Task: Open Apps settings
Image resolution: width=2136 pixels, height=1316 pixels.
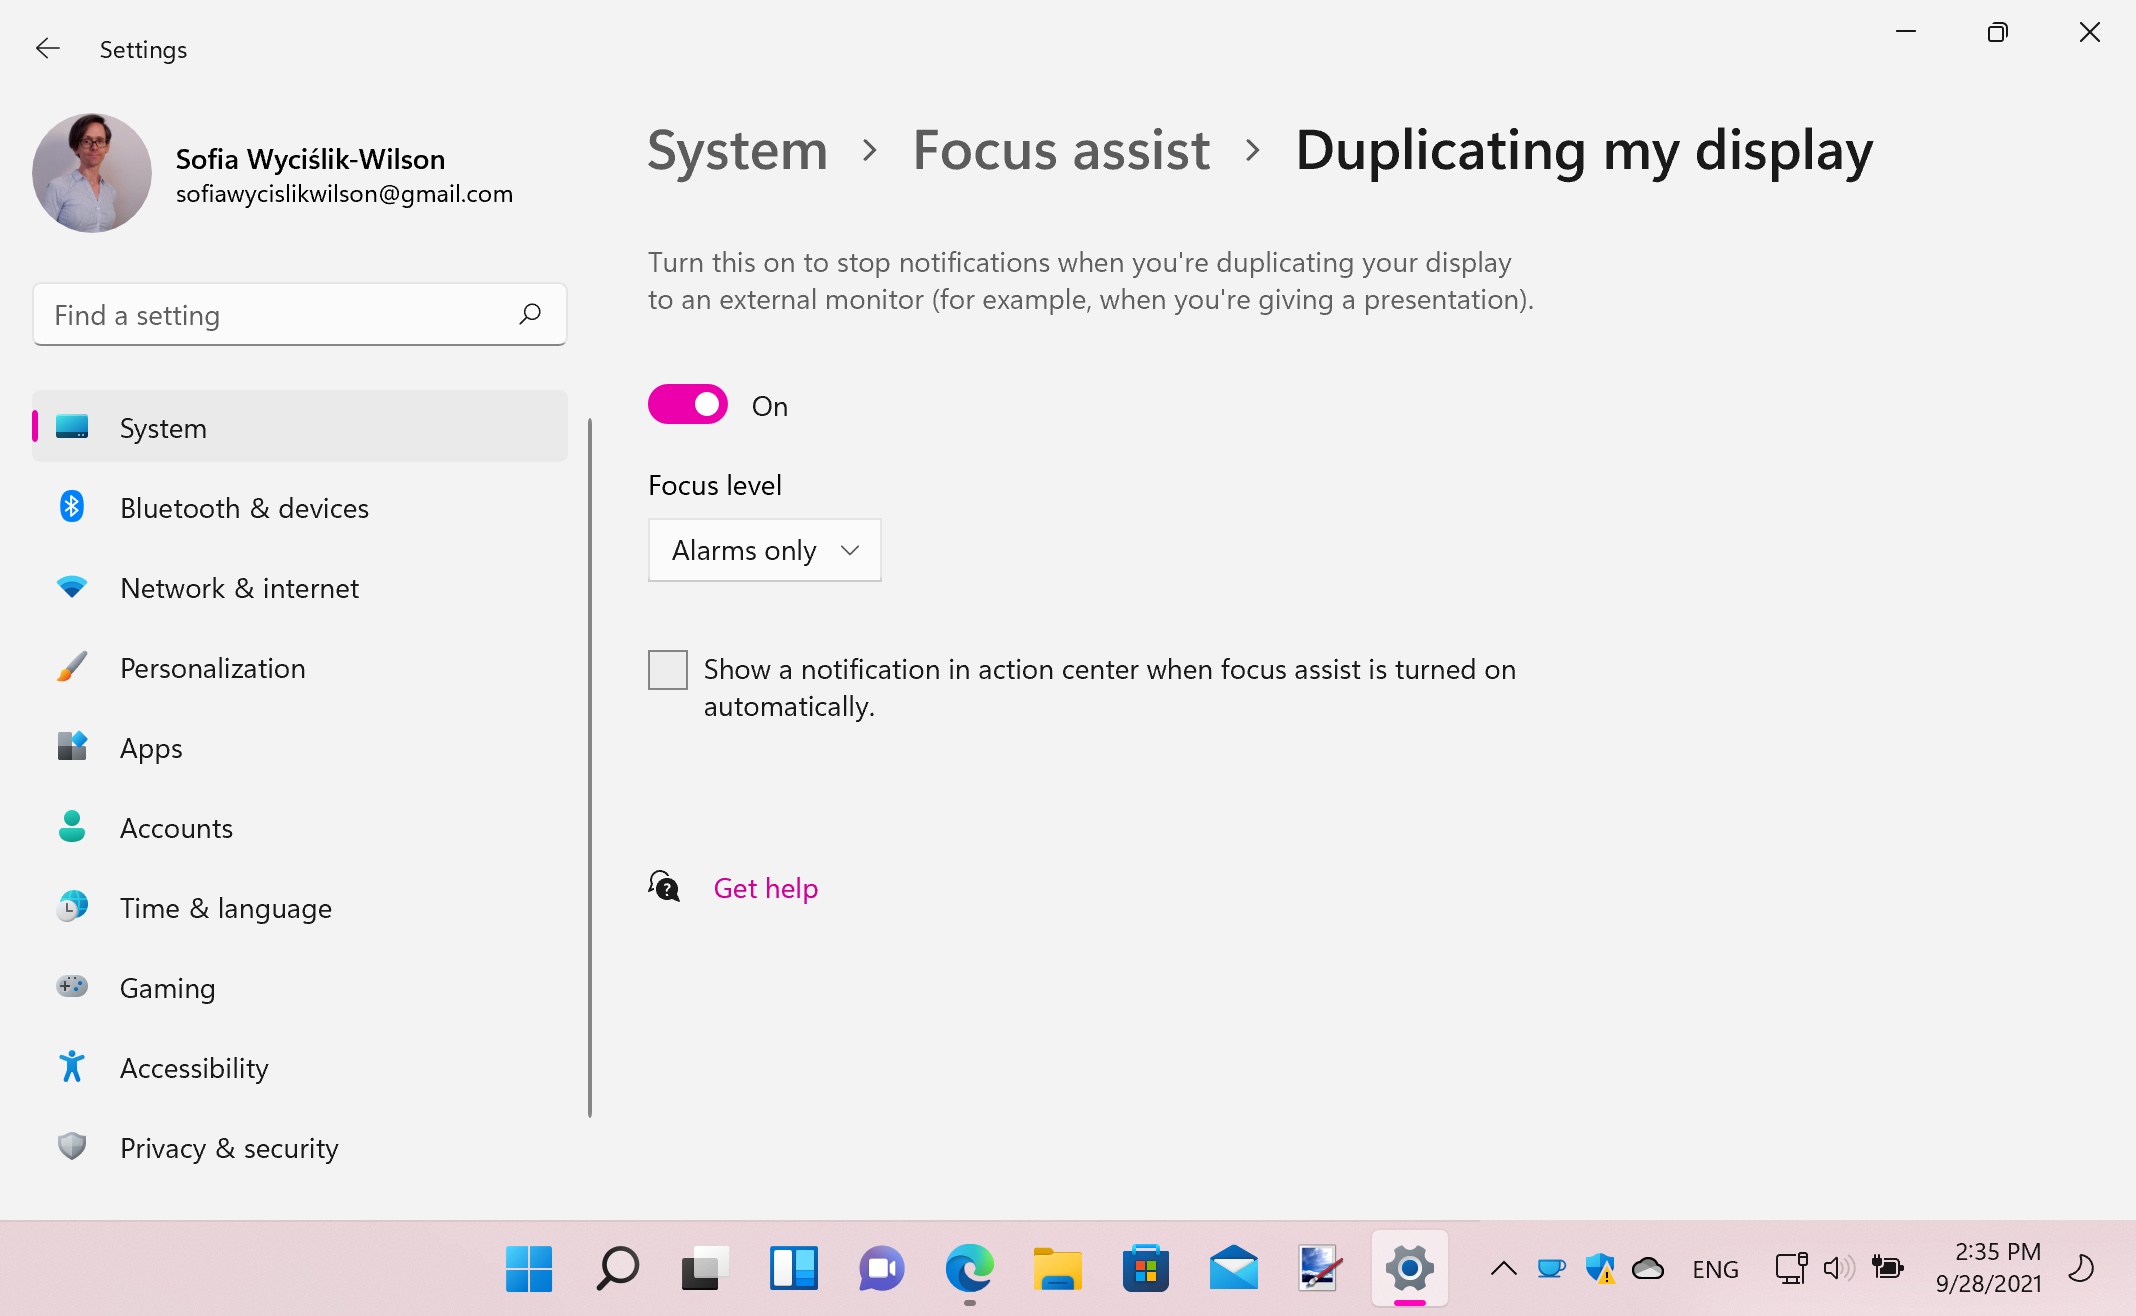Action: click(x=300, y=747)
